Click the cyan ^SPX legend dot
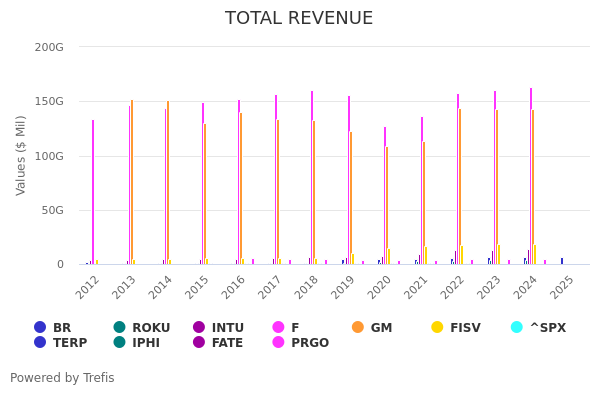Image resolution: width=600 pixels, height=400 pixels. (x=517, y=327)
